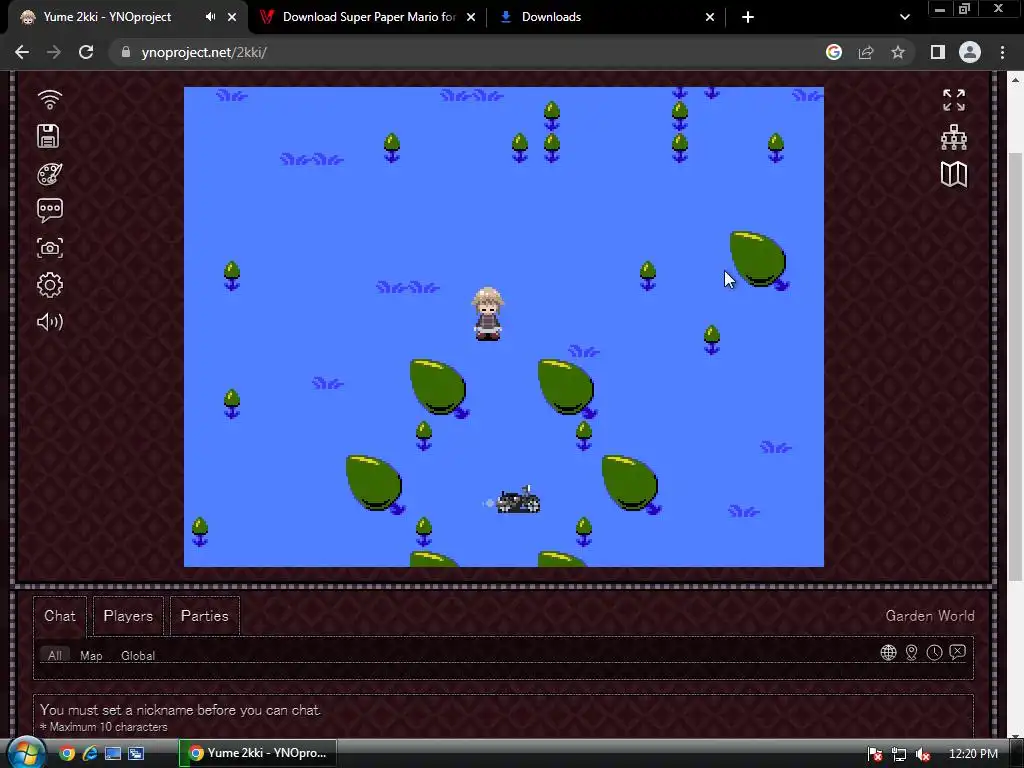Click the site lock icon in address bar
This screenshot has width=1024, height=768.
point(126,52)
